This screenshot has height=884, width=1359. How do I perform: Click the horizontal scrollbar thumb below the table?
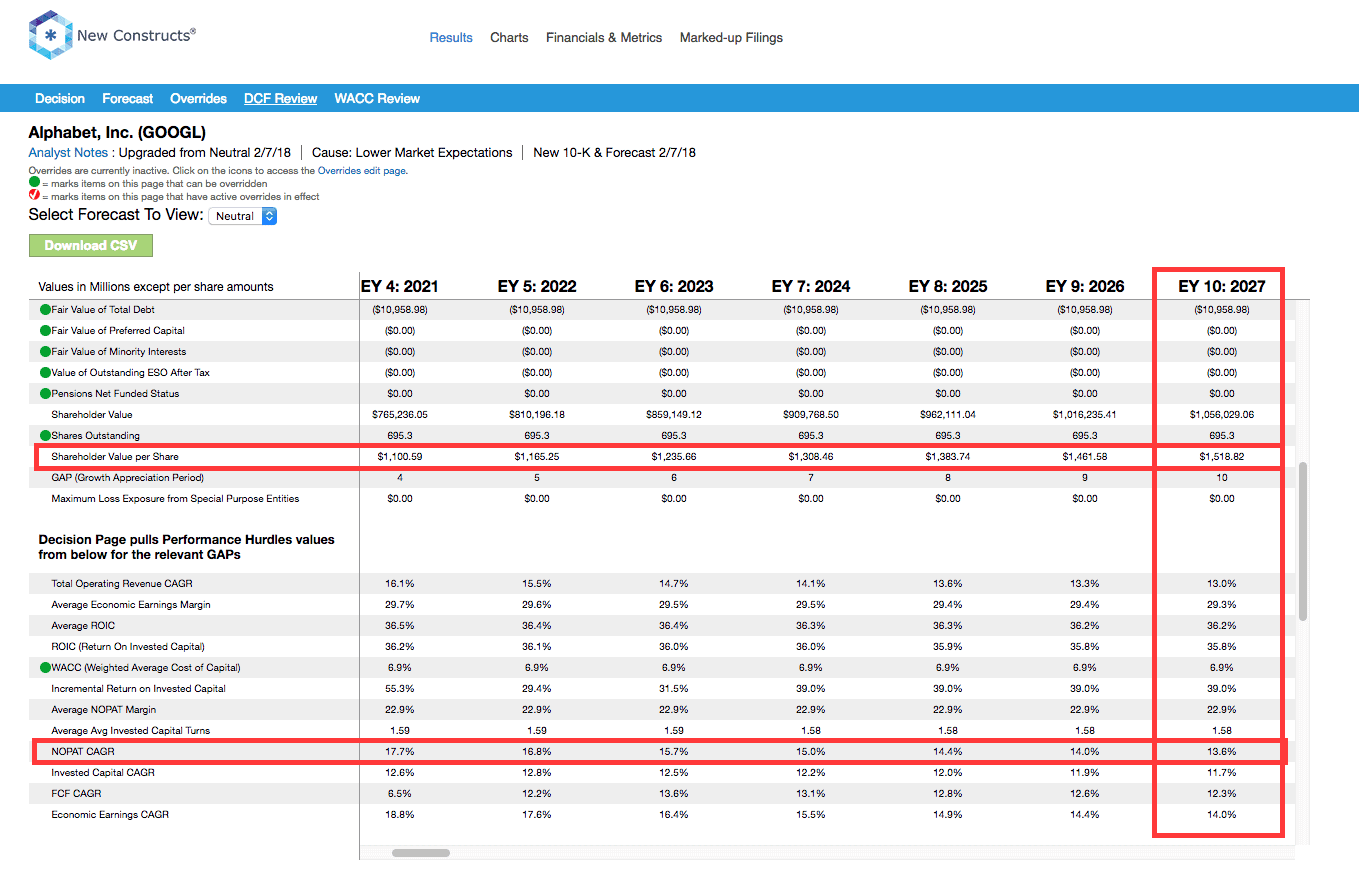(x=421, y=853)
